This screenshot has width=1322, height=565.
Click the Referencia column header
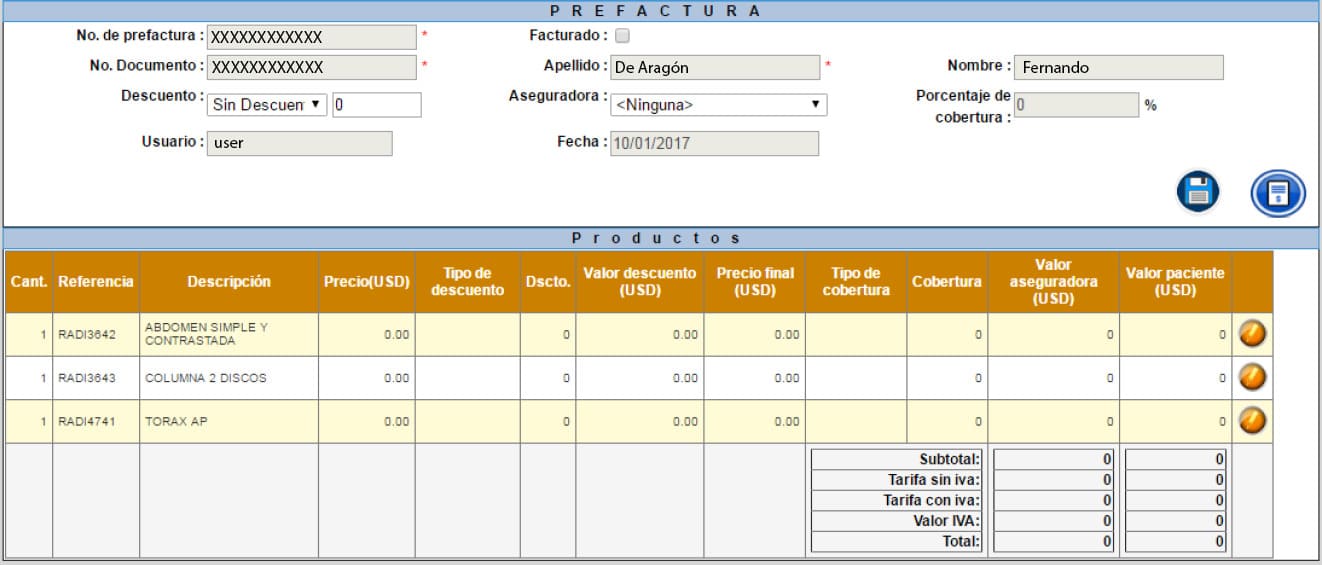click(x=96, y=282)
